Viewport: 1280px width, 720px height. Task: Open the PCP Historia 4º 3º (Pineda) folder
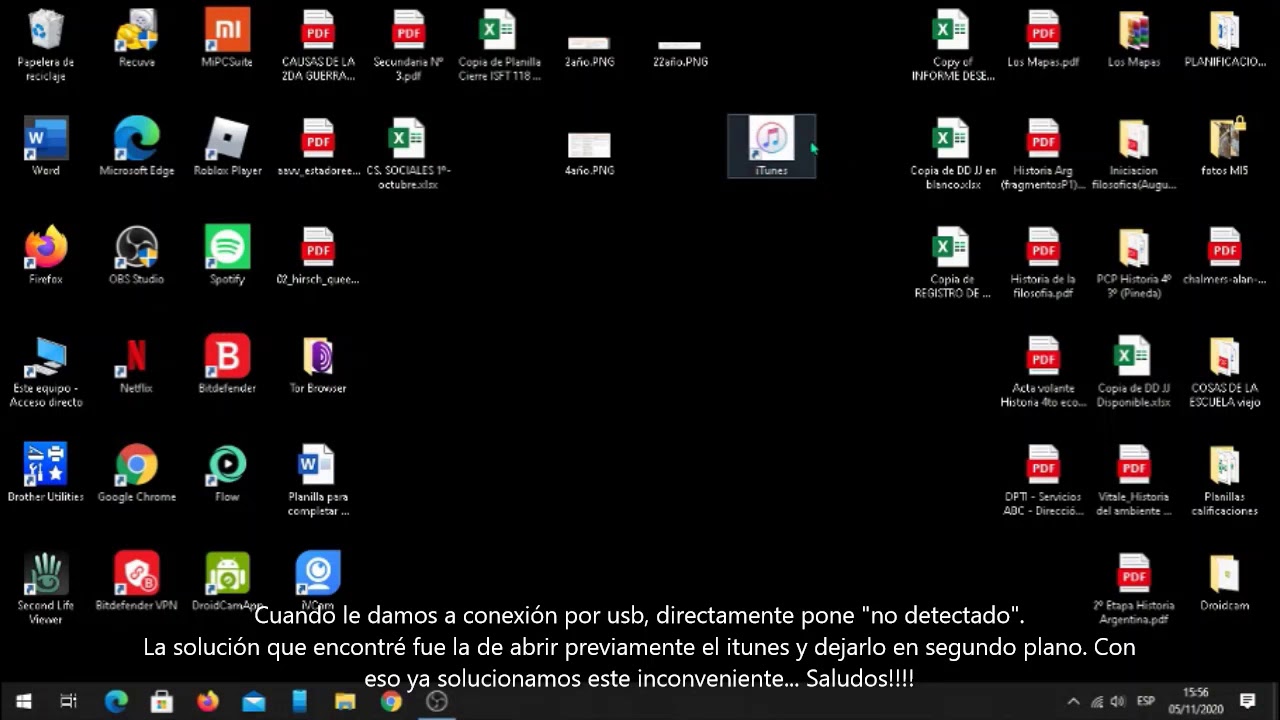click(1134, 263)
